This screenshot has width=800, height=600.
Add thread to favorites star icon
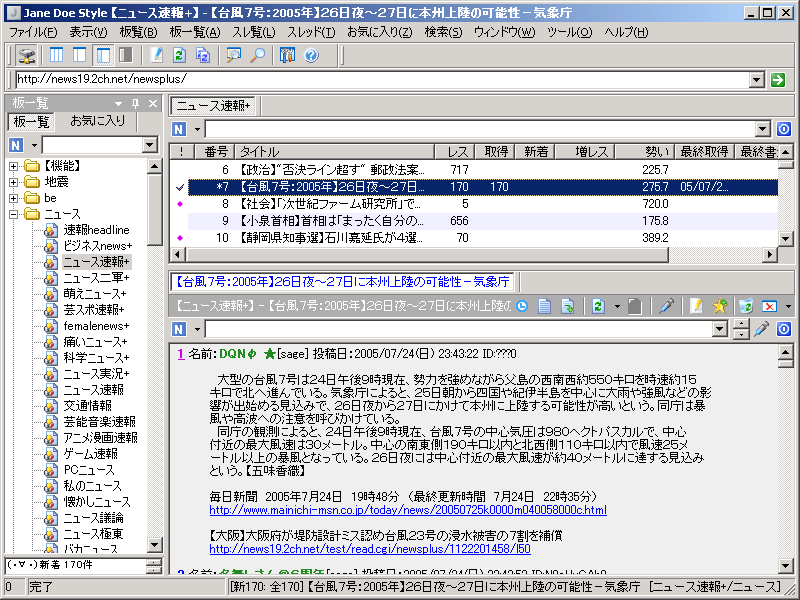click(720, 306)
